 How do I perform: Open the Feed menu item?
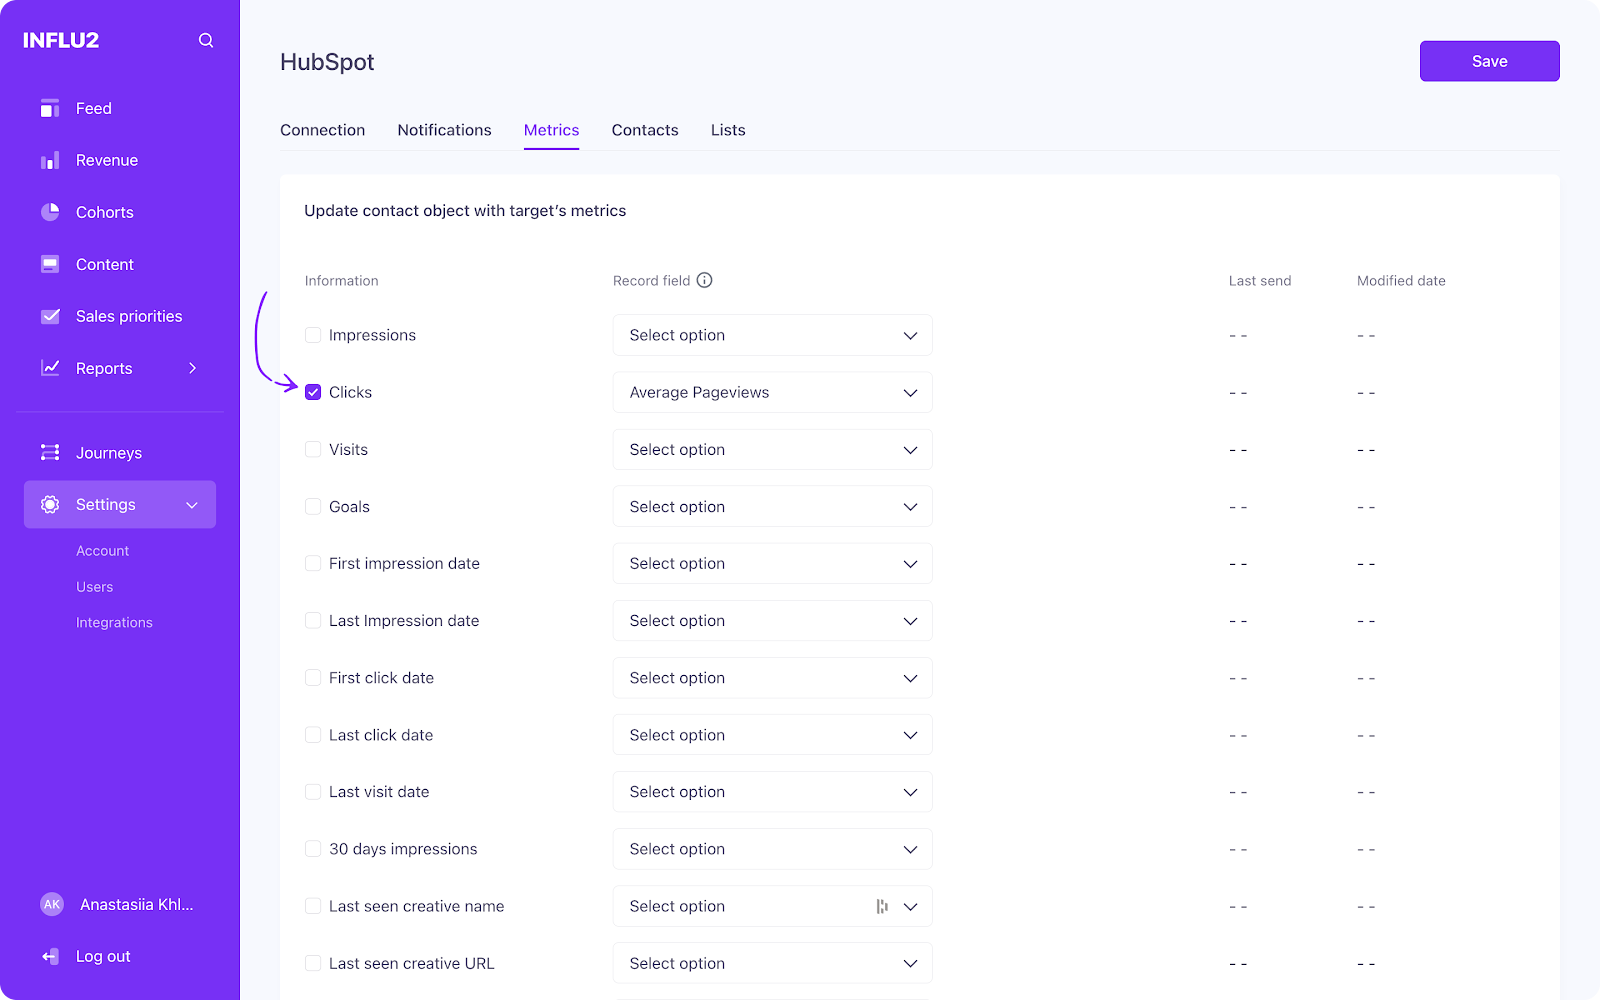pyautogui.click(x=94, y=108)
